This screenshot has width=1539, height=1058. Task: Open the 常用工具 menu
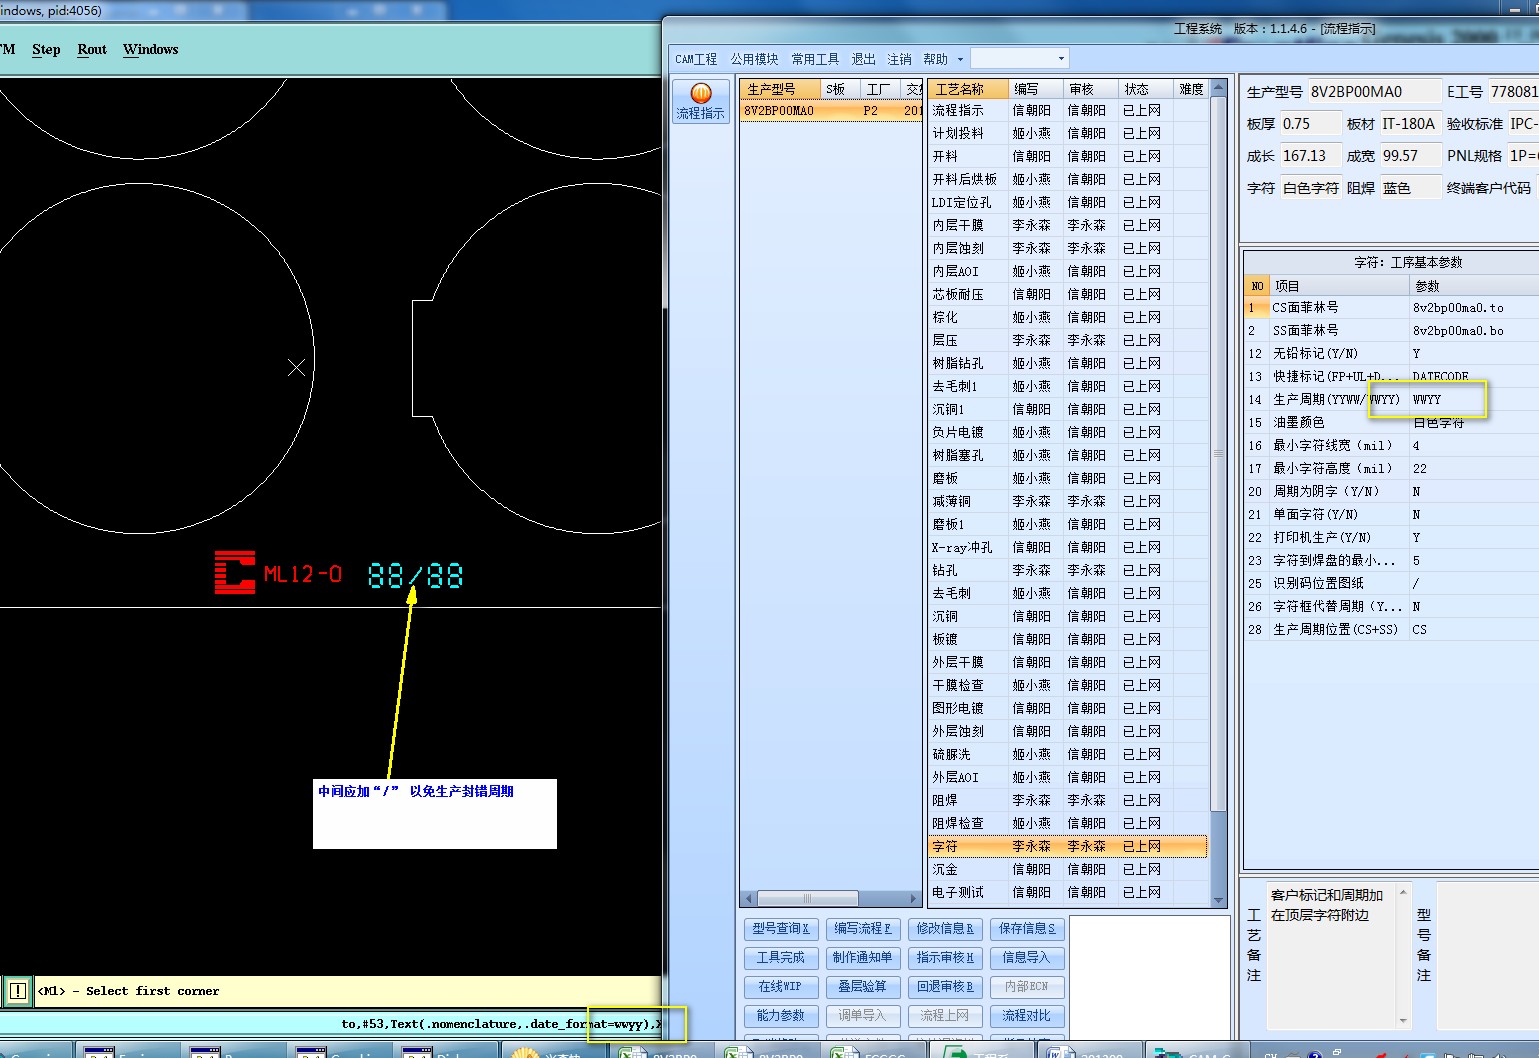tap(815, 59)
